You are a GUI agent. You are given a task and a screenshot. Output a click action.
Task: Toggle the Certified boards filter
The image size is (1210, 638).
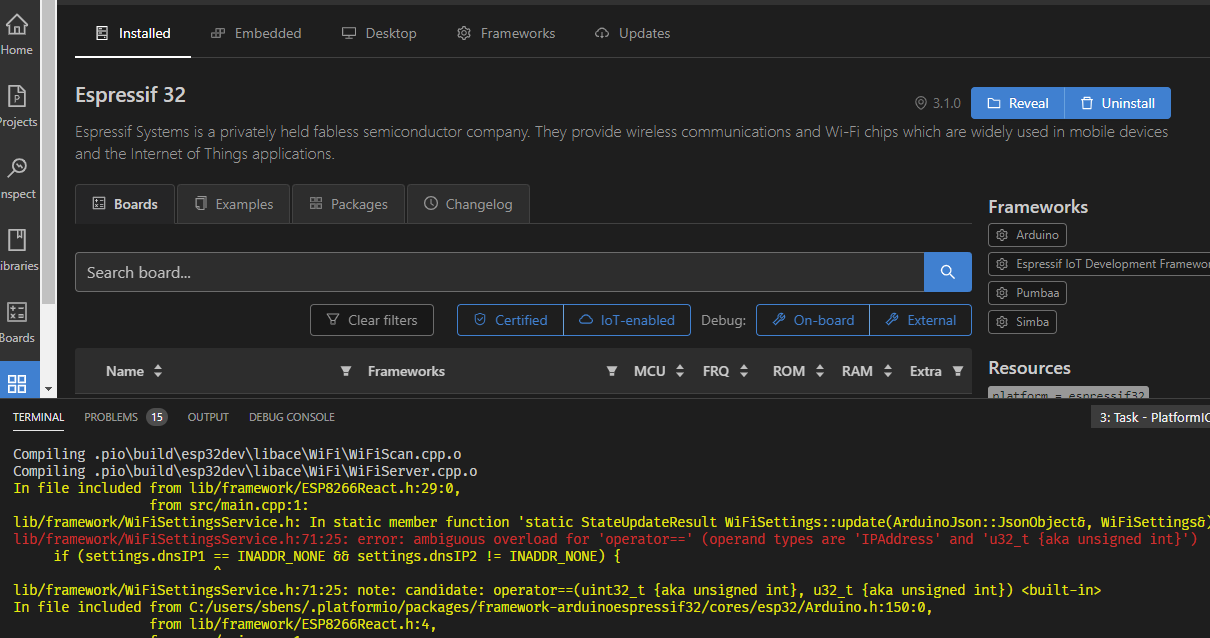pyautogui.click(x=510, y=320)
